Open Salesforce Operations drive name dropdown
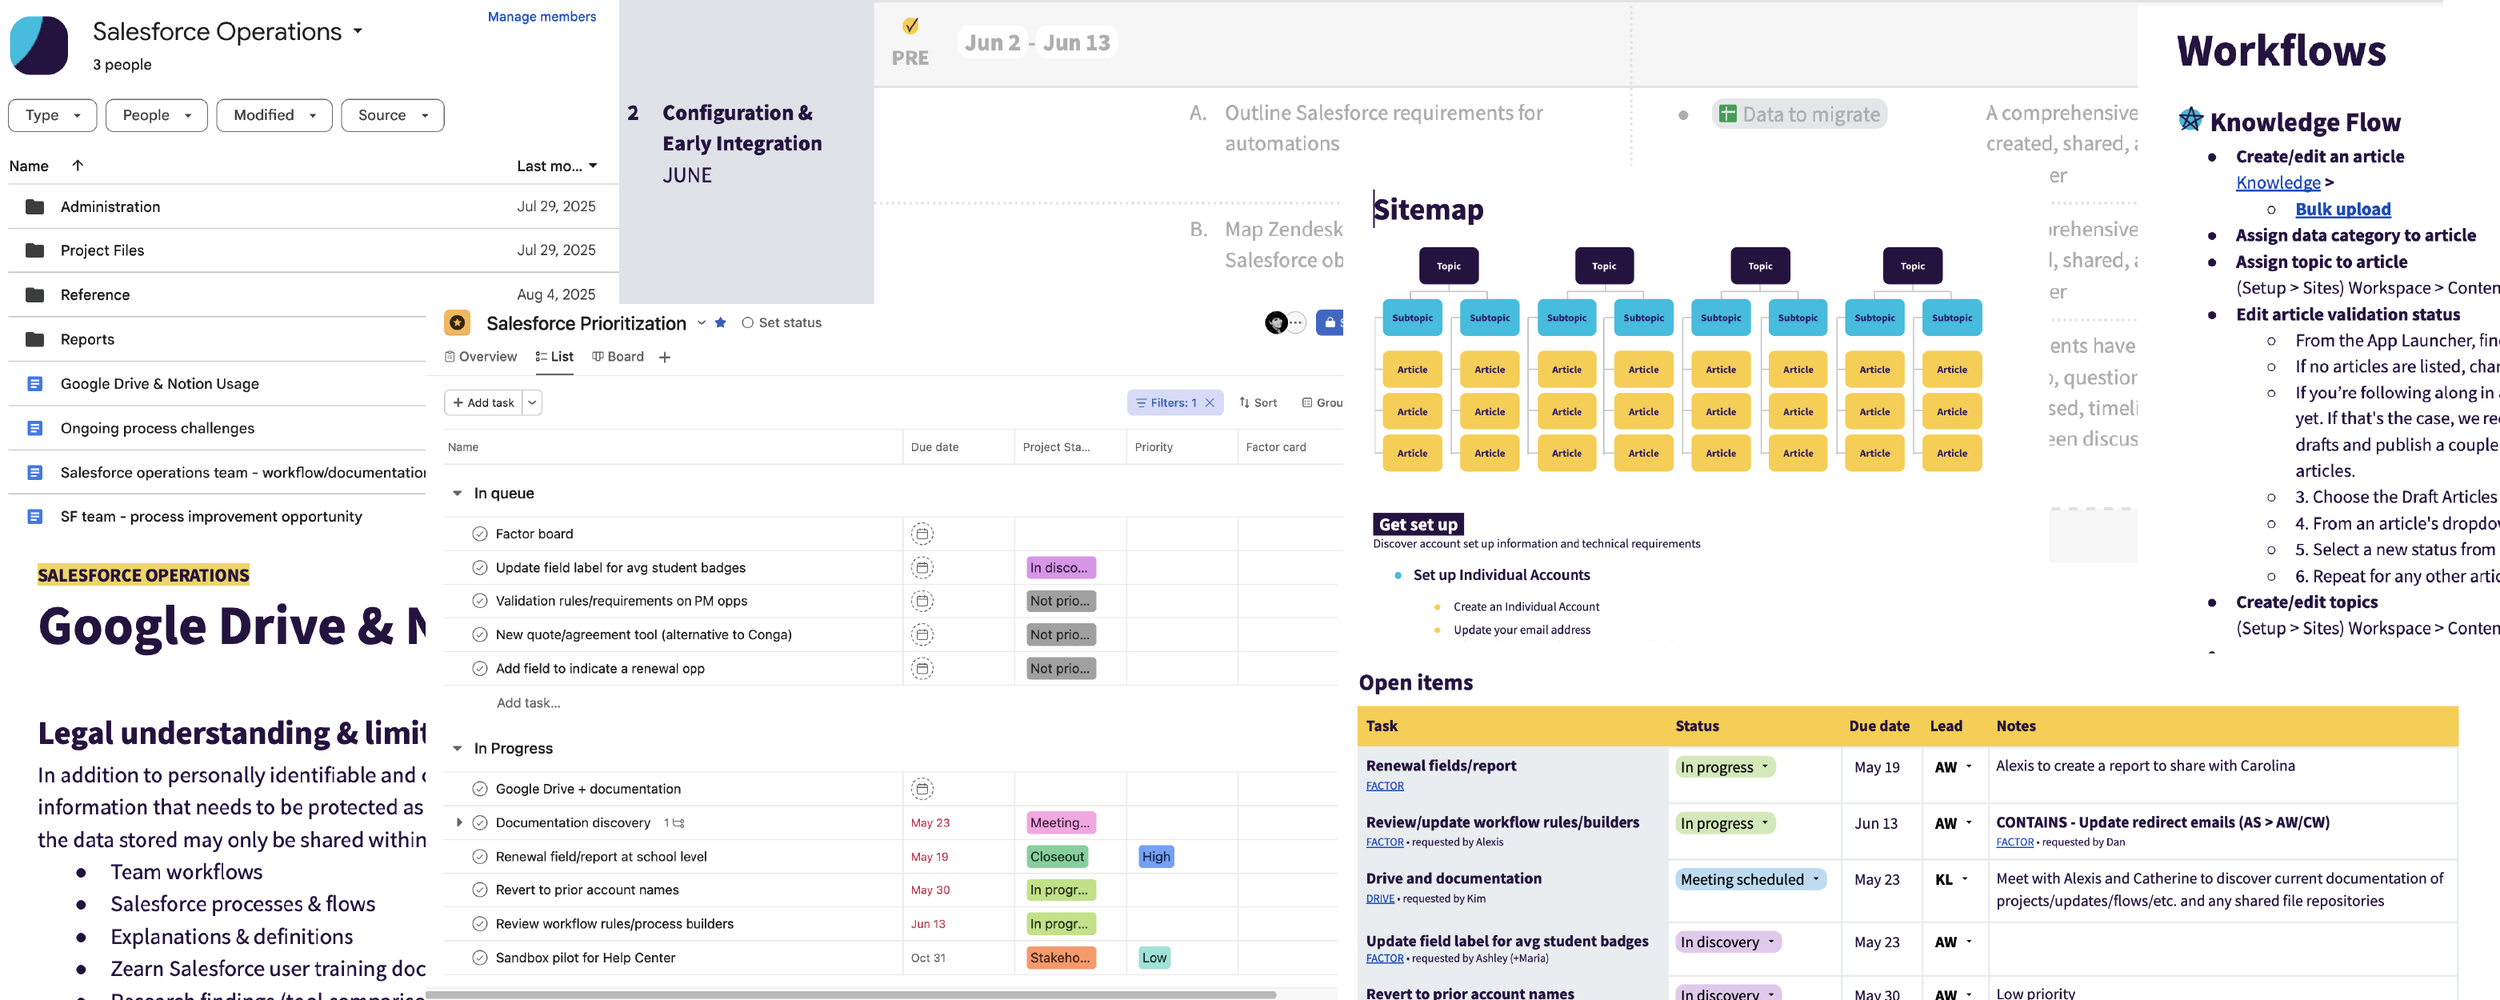This screenshot has width=2500, height=1000. (x=358, y=32)
